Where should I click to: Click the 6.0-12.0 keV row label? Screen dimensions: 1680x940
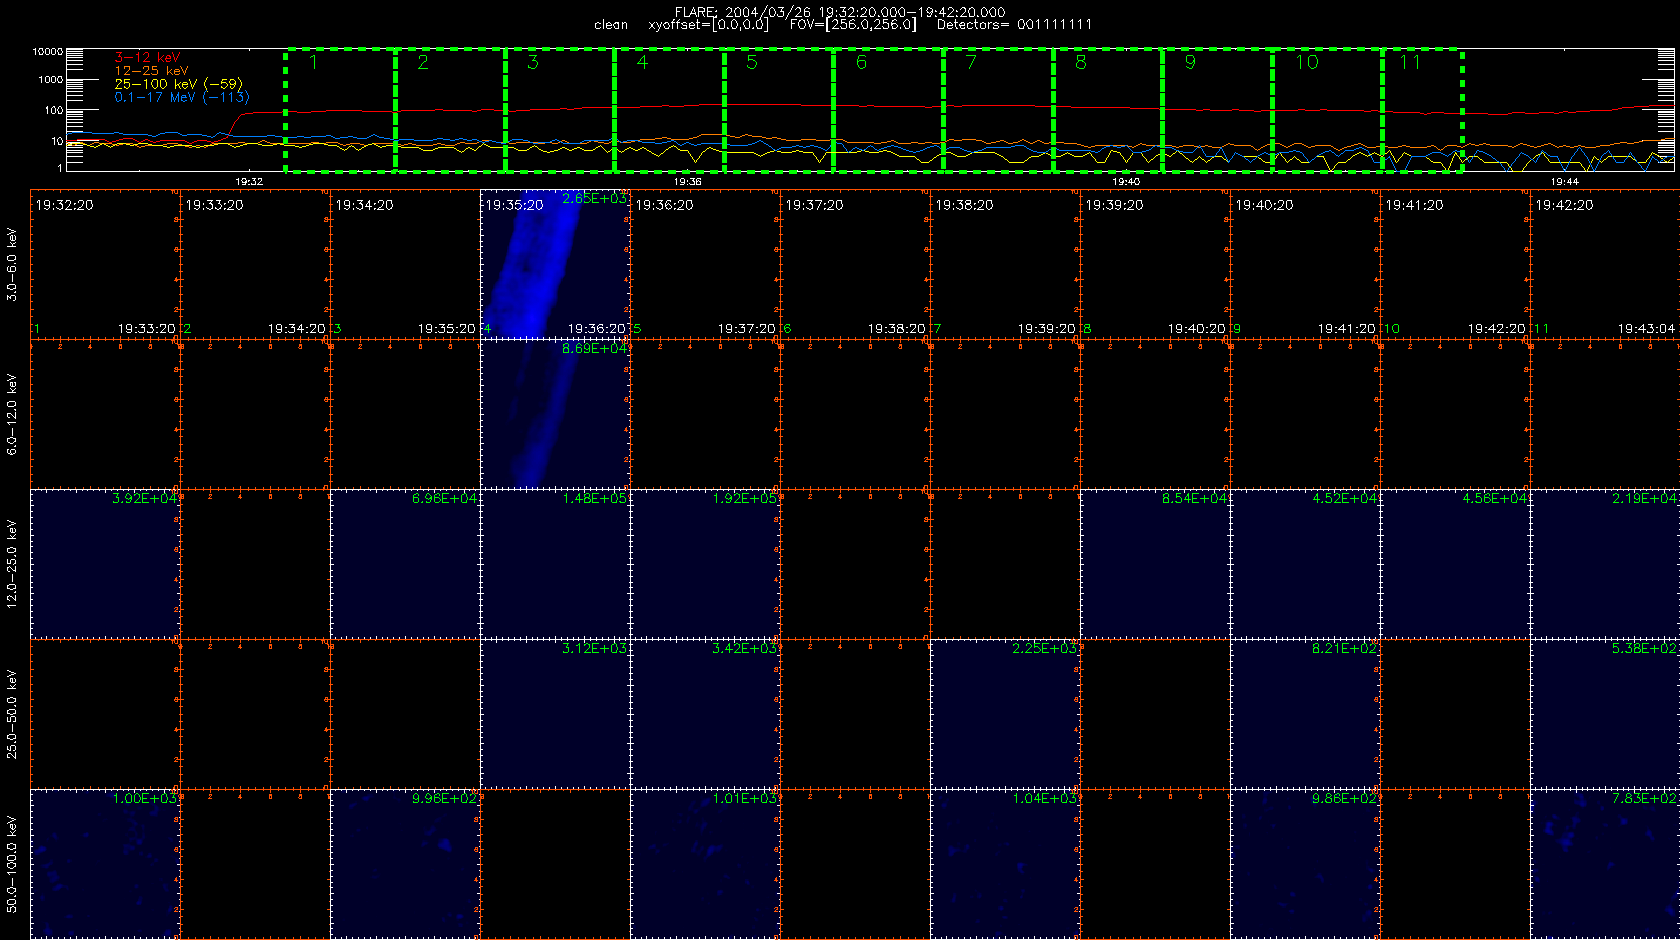point(12,414)
